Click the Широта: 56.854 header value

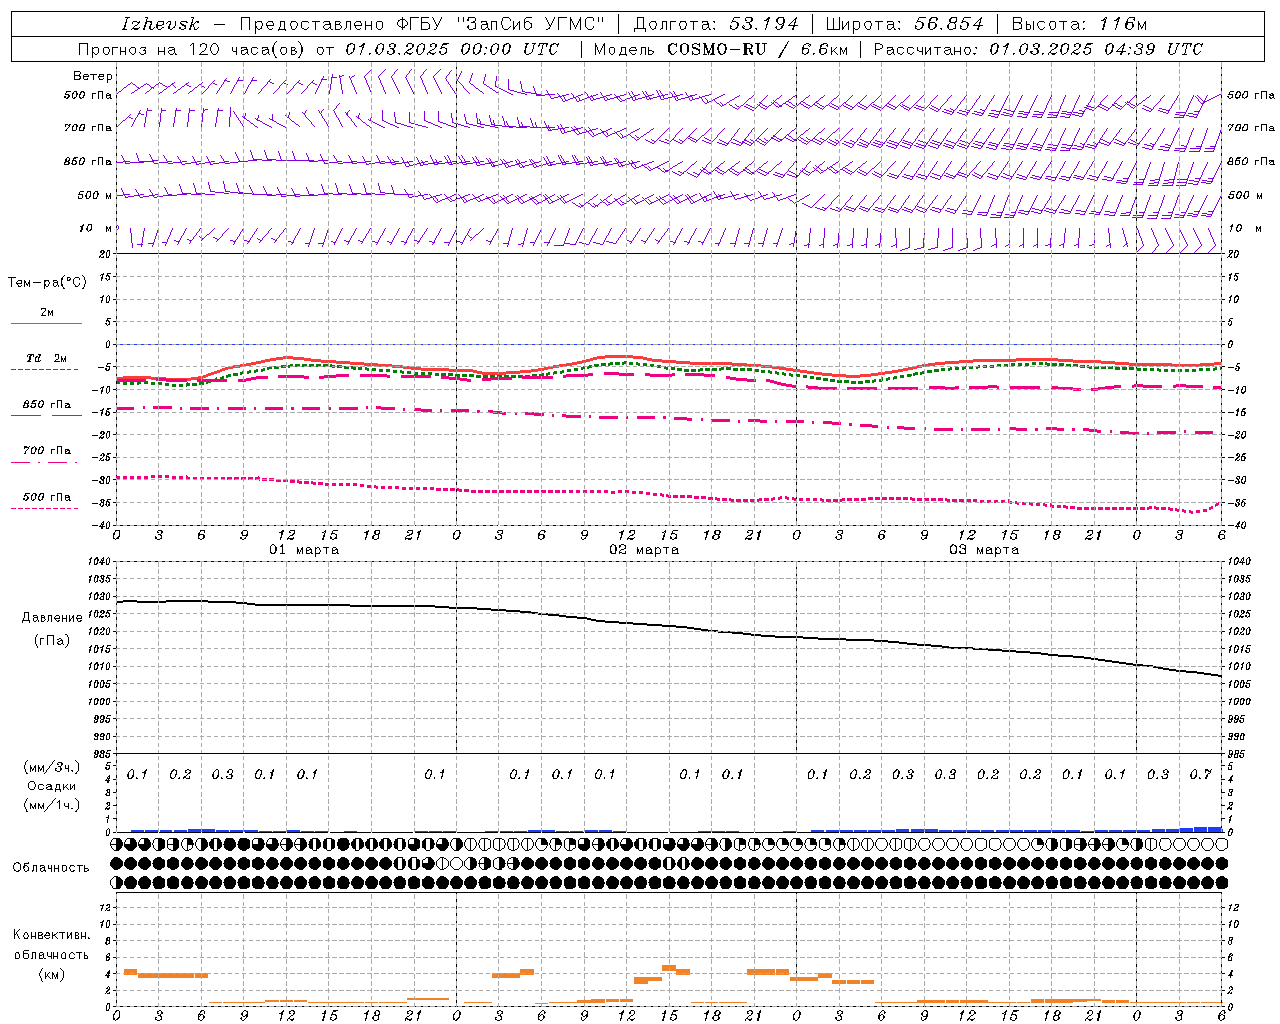tap(904, 24)
